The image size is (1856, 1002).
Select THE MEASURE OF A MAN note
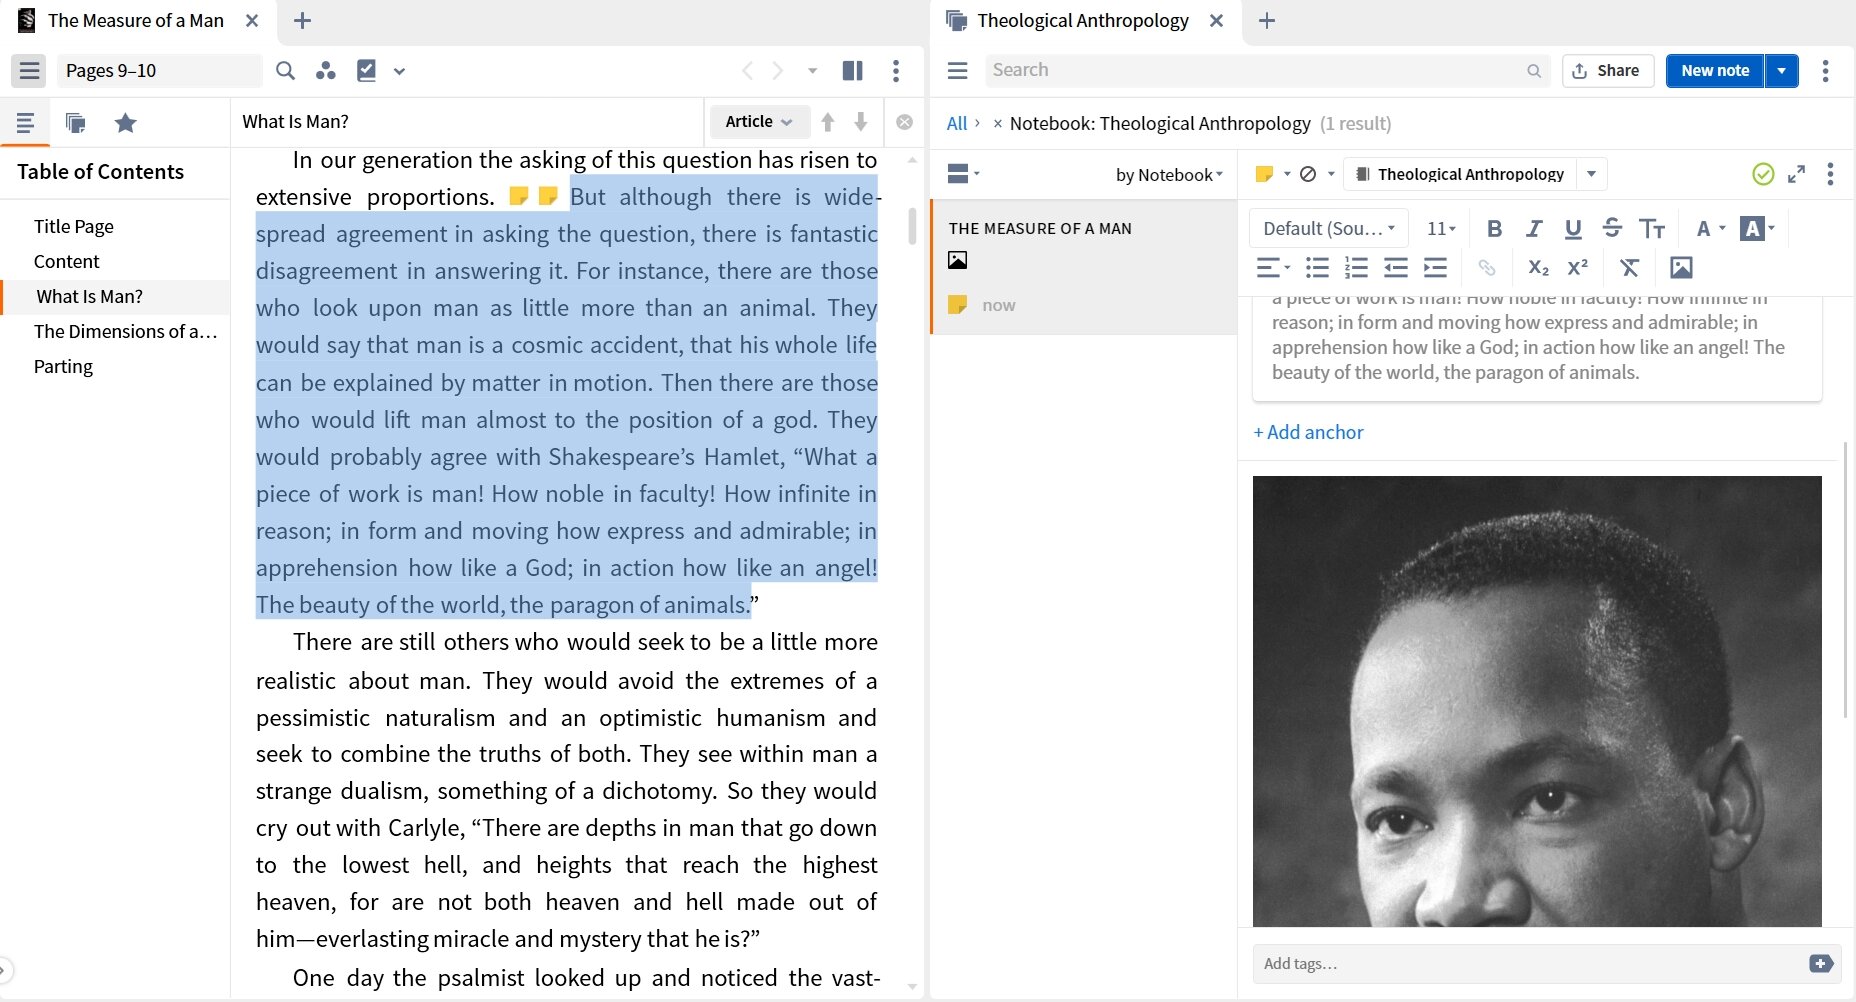1084,267
